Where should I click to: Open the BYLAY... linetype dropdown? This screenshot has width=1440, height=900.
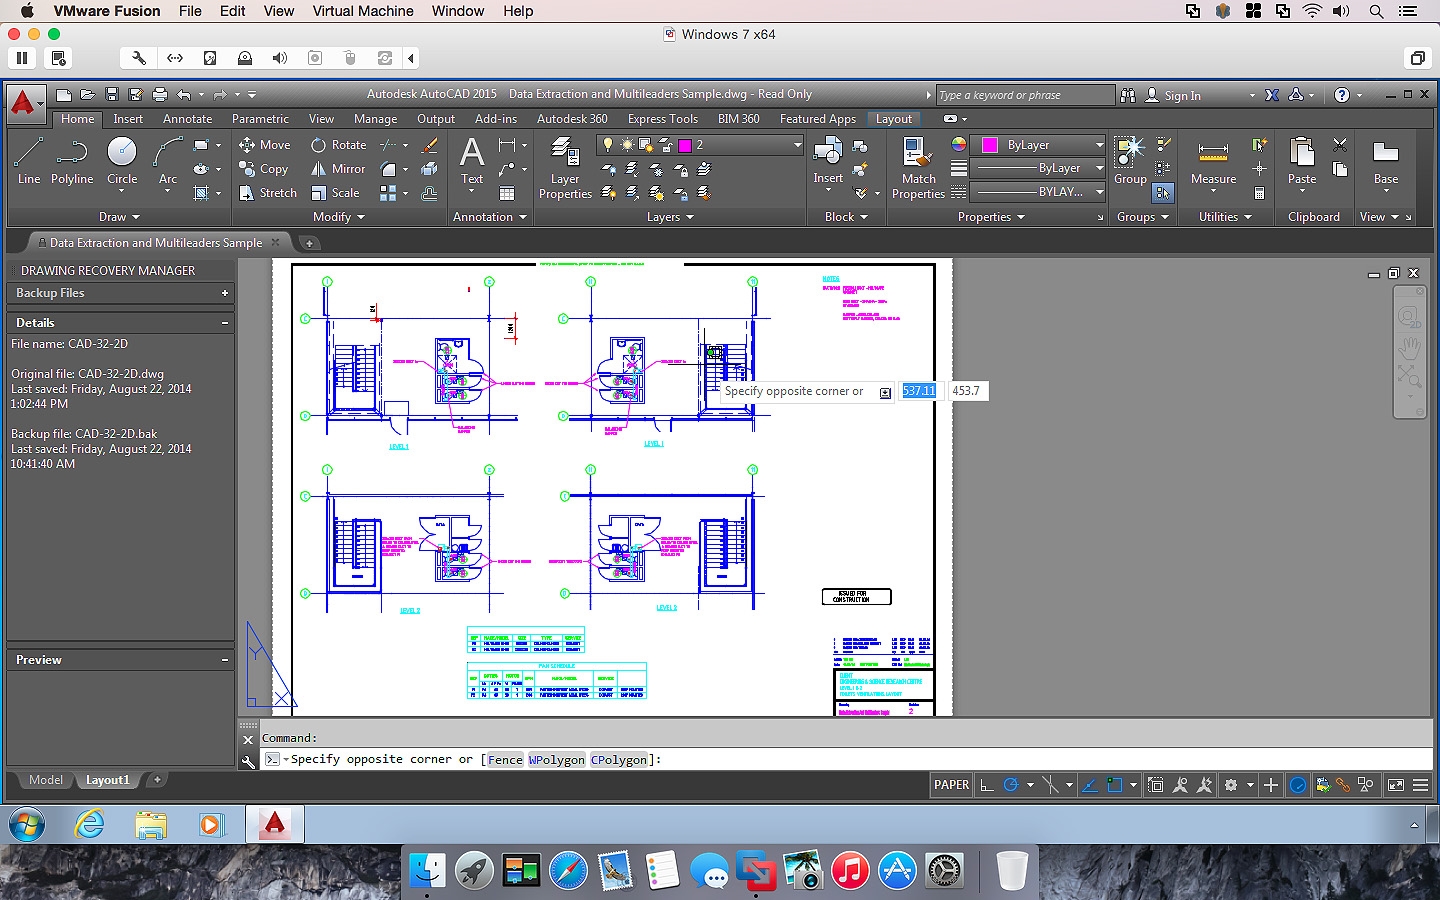(1099, 192)
